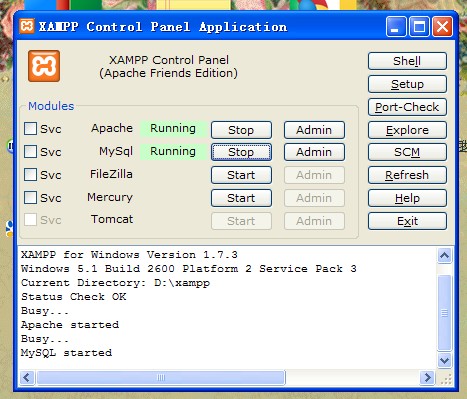Image resolution: width=467 pixels, height=399 pixels.
Task: Run Port-Check
Action: click(x=407, y=107)
